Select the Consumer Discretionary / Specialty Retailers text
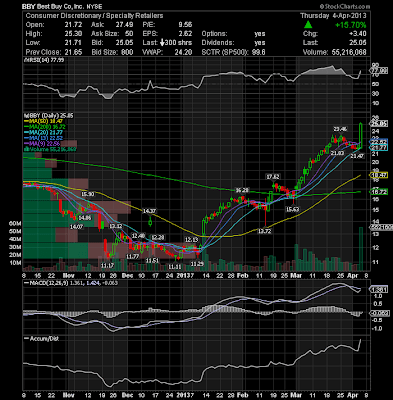The image size is (393, 400). [x=94, y=16]
